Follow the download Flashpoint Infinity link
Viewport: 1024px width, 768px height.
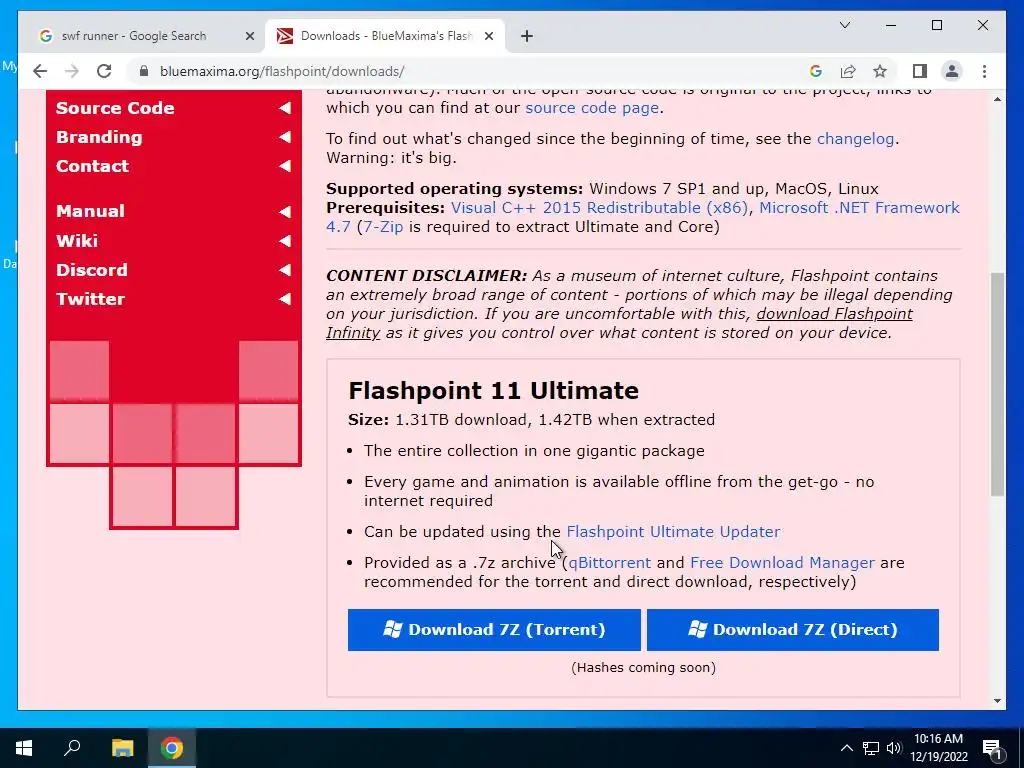click(x=834, y=313)
